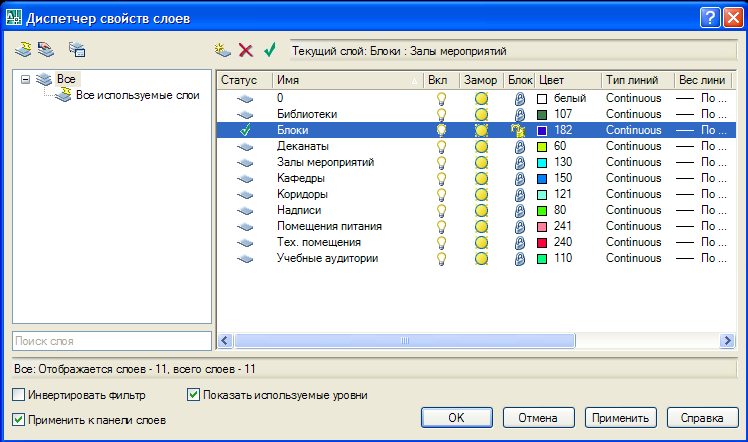Click the status icon of Кафедры layer
The image size is (748, 442).
pyautogui.click(x=245, y=179)
